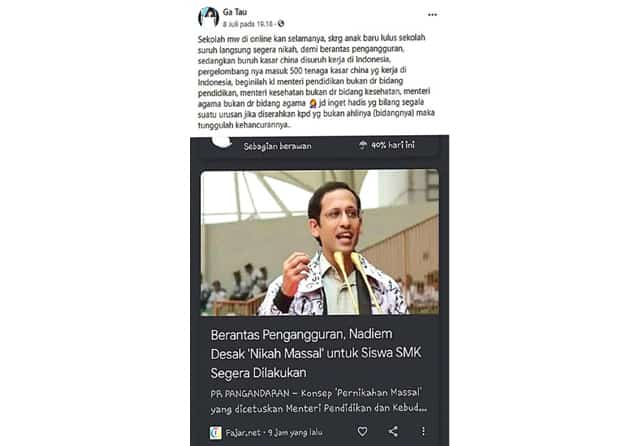Open the Berantas Pengangguran headline
The height and width of the screenshot is (446, 640).
(x=316, y=353)
